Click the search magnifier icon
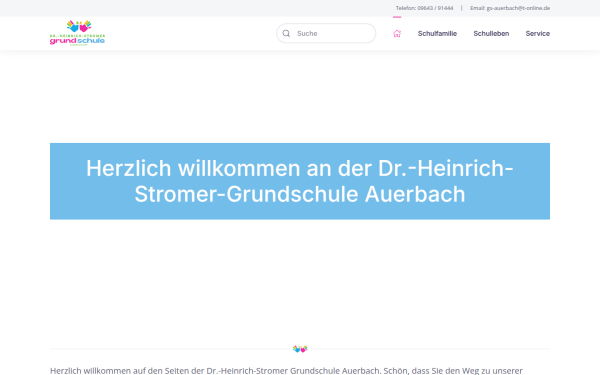This screenshot has height=375, width=600. pos(286,33)
